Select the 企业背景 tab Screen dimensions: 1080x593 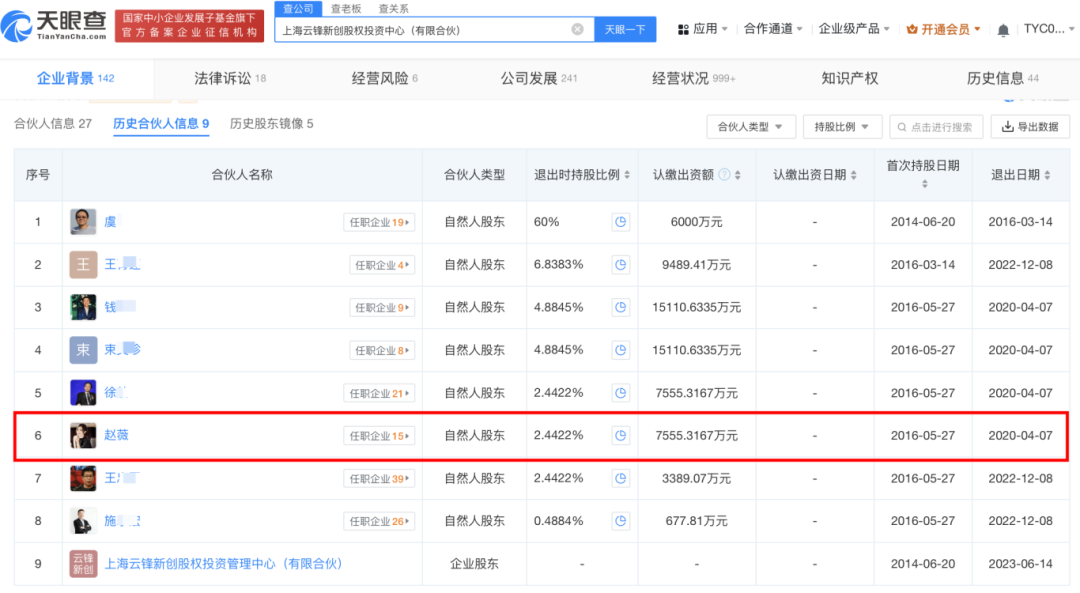point(76,79)
